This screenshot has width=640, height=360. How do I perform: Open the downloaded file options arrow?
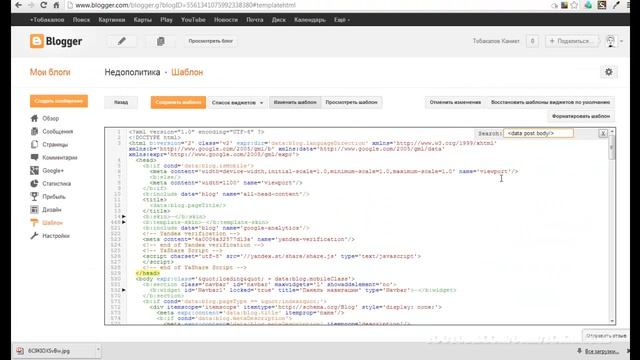(x=98, y=350)
